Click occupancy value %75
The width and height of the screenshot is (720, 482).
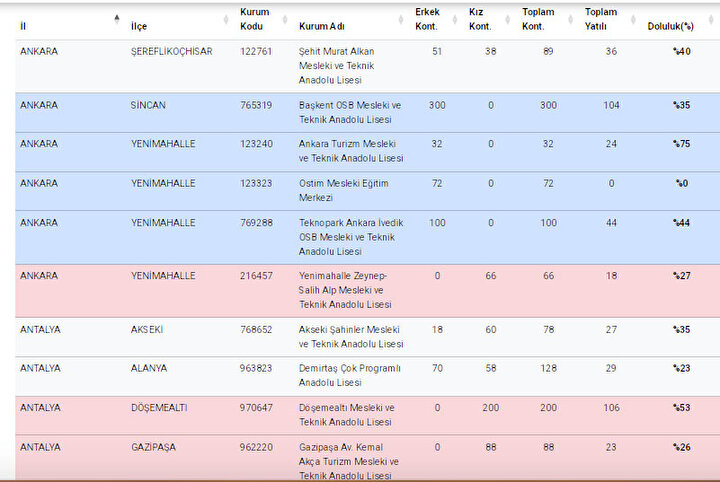(x=682, y=144)
